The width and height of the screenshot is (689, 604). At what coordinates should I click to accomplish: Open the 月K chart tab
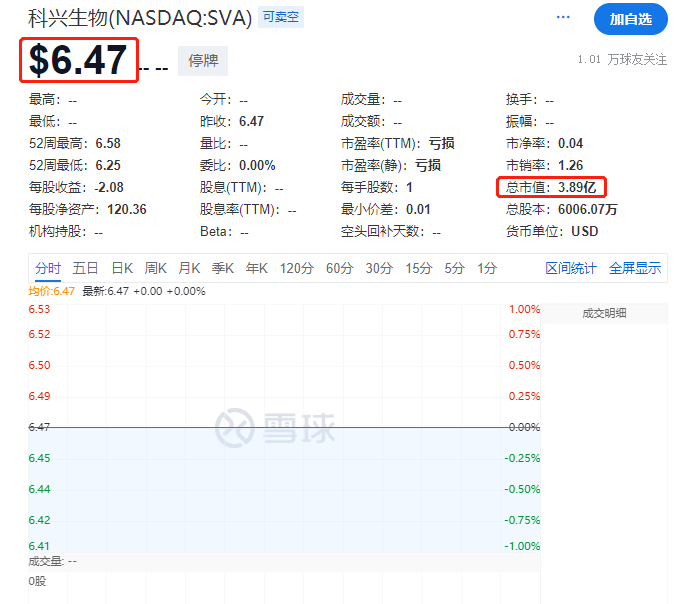click(189, 268)
